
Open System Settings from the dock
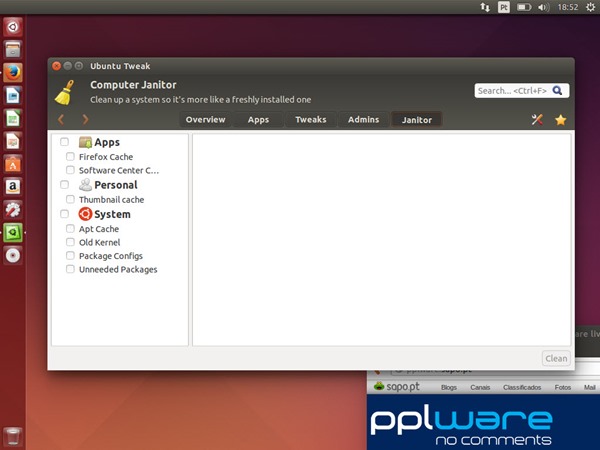pos(13,210)
